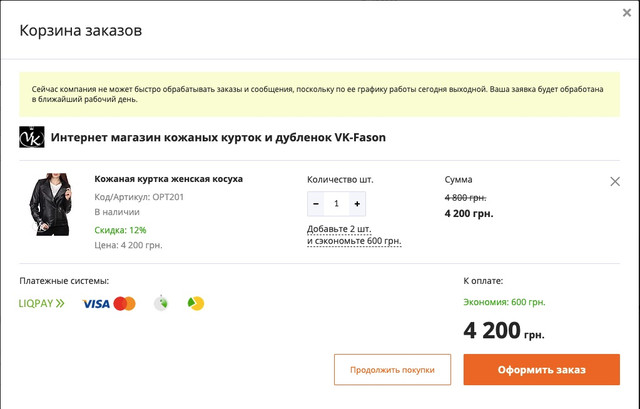This screenshot has width=640, height=409.
Task: Click 'Добавьте 2 шт. и сэкономьте' link
Action: (x=353, y=235)
